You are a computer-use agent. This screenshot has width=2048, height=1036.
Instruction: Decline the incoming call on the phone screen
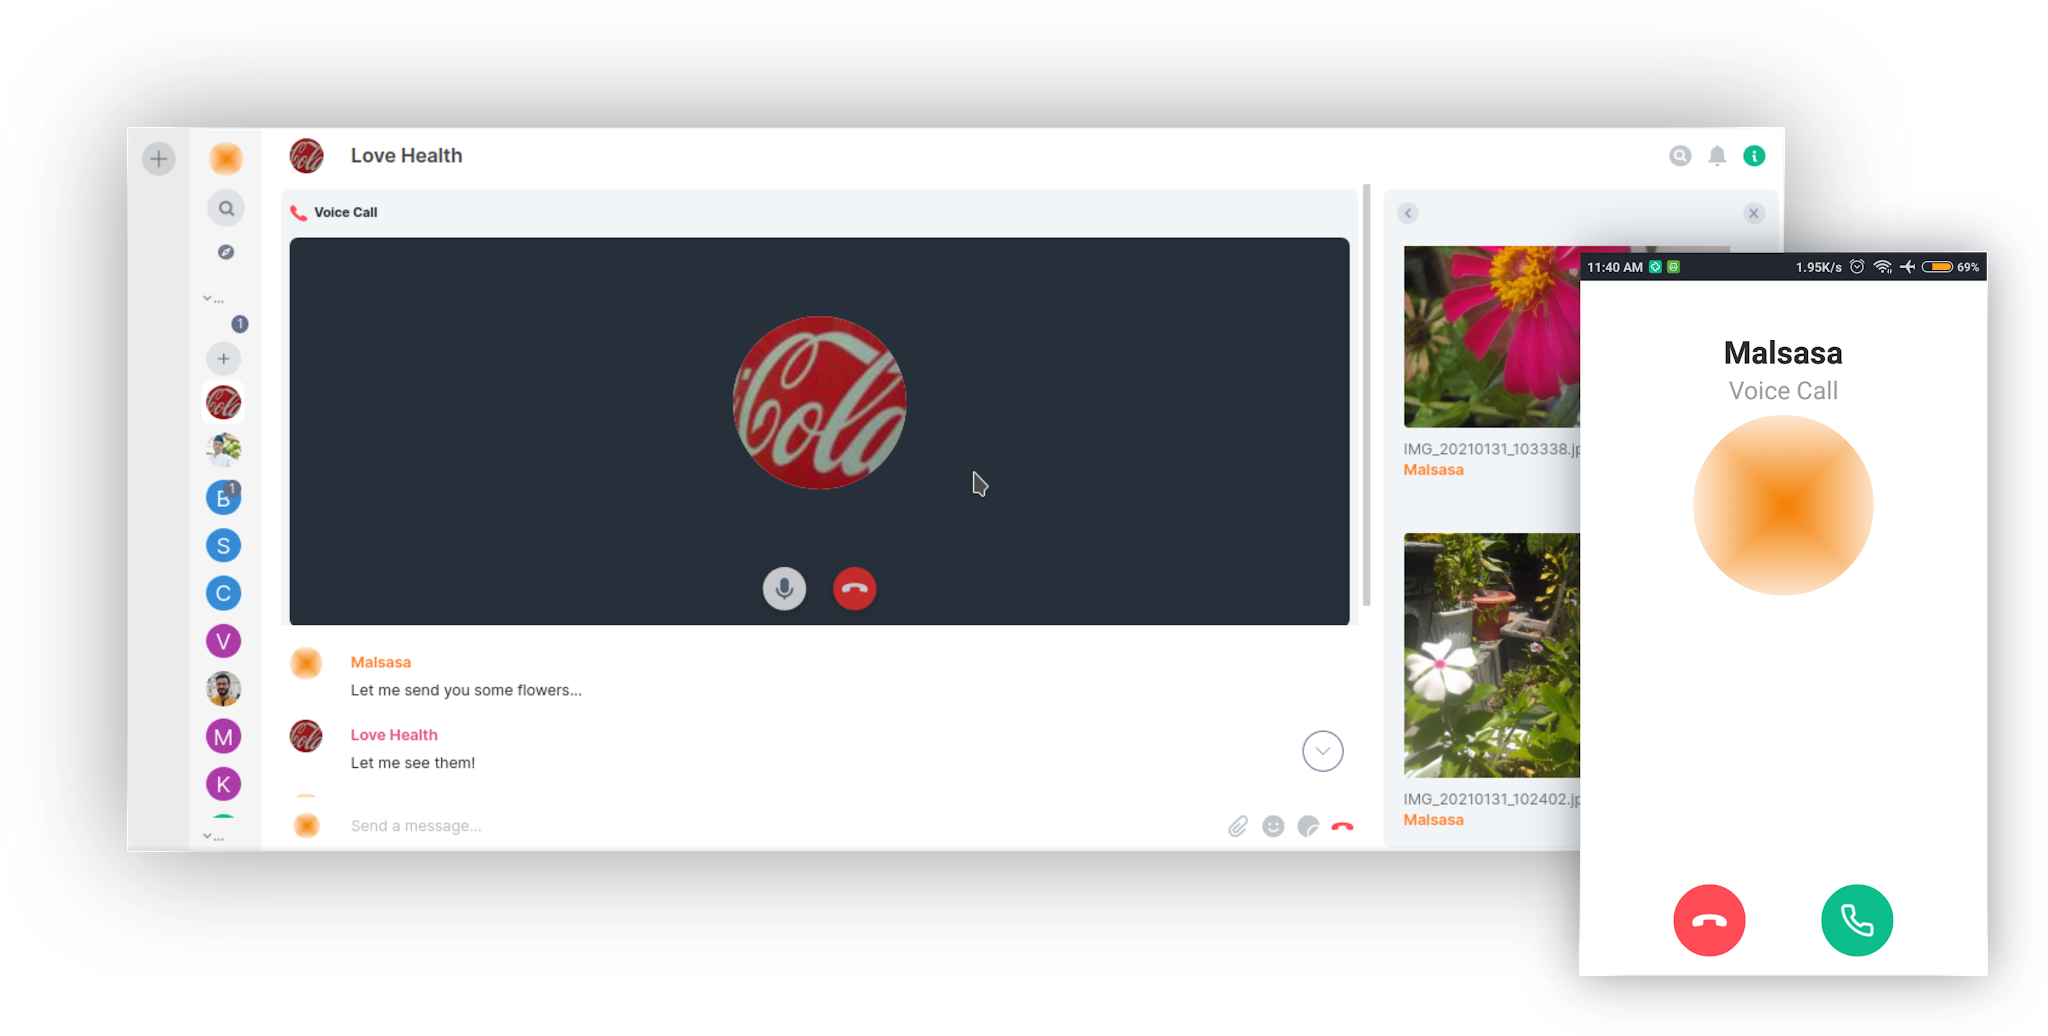click(x=1709, y=920)
